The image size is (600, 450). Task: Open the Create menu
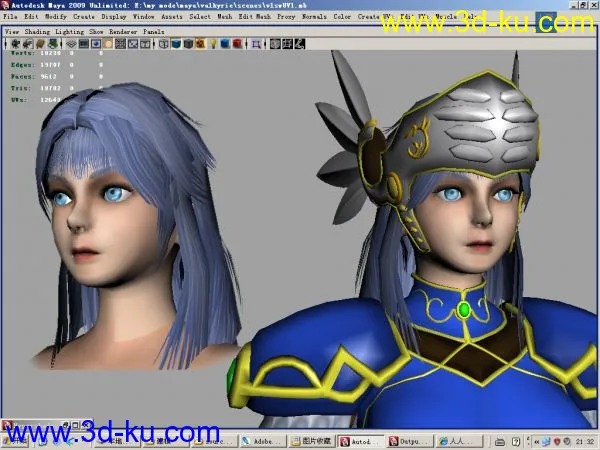pyautogui.click(x=84, y=17)
